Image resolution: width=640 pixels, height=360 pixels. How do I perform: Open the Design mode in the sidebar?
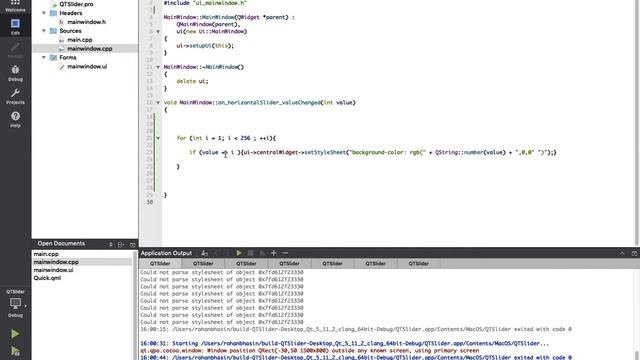coord(15,50)
